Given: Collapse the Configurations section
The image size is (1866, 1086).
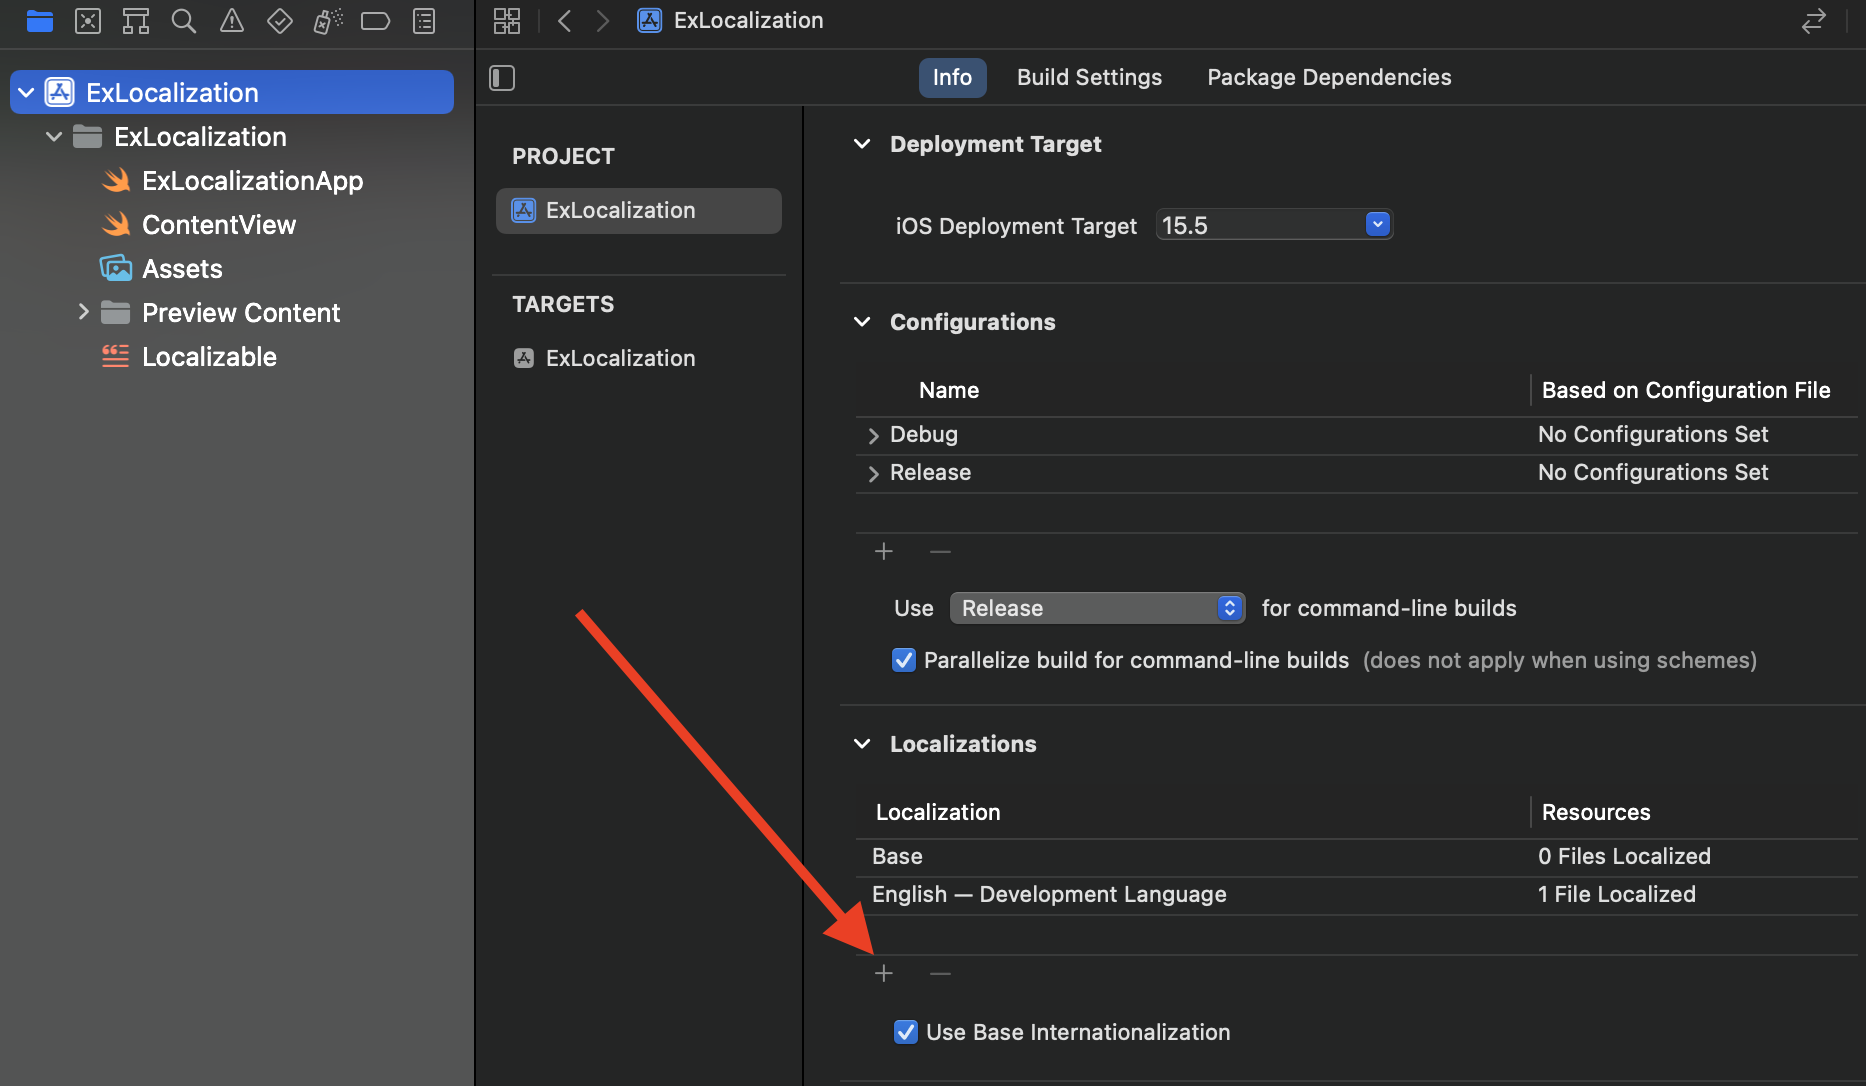Looking at the screenshot, I should (x=862, y=322).
